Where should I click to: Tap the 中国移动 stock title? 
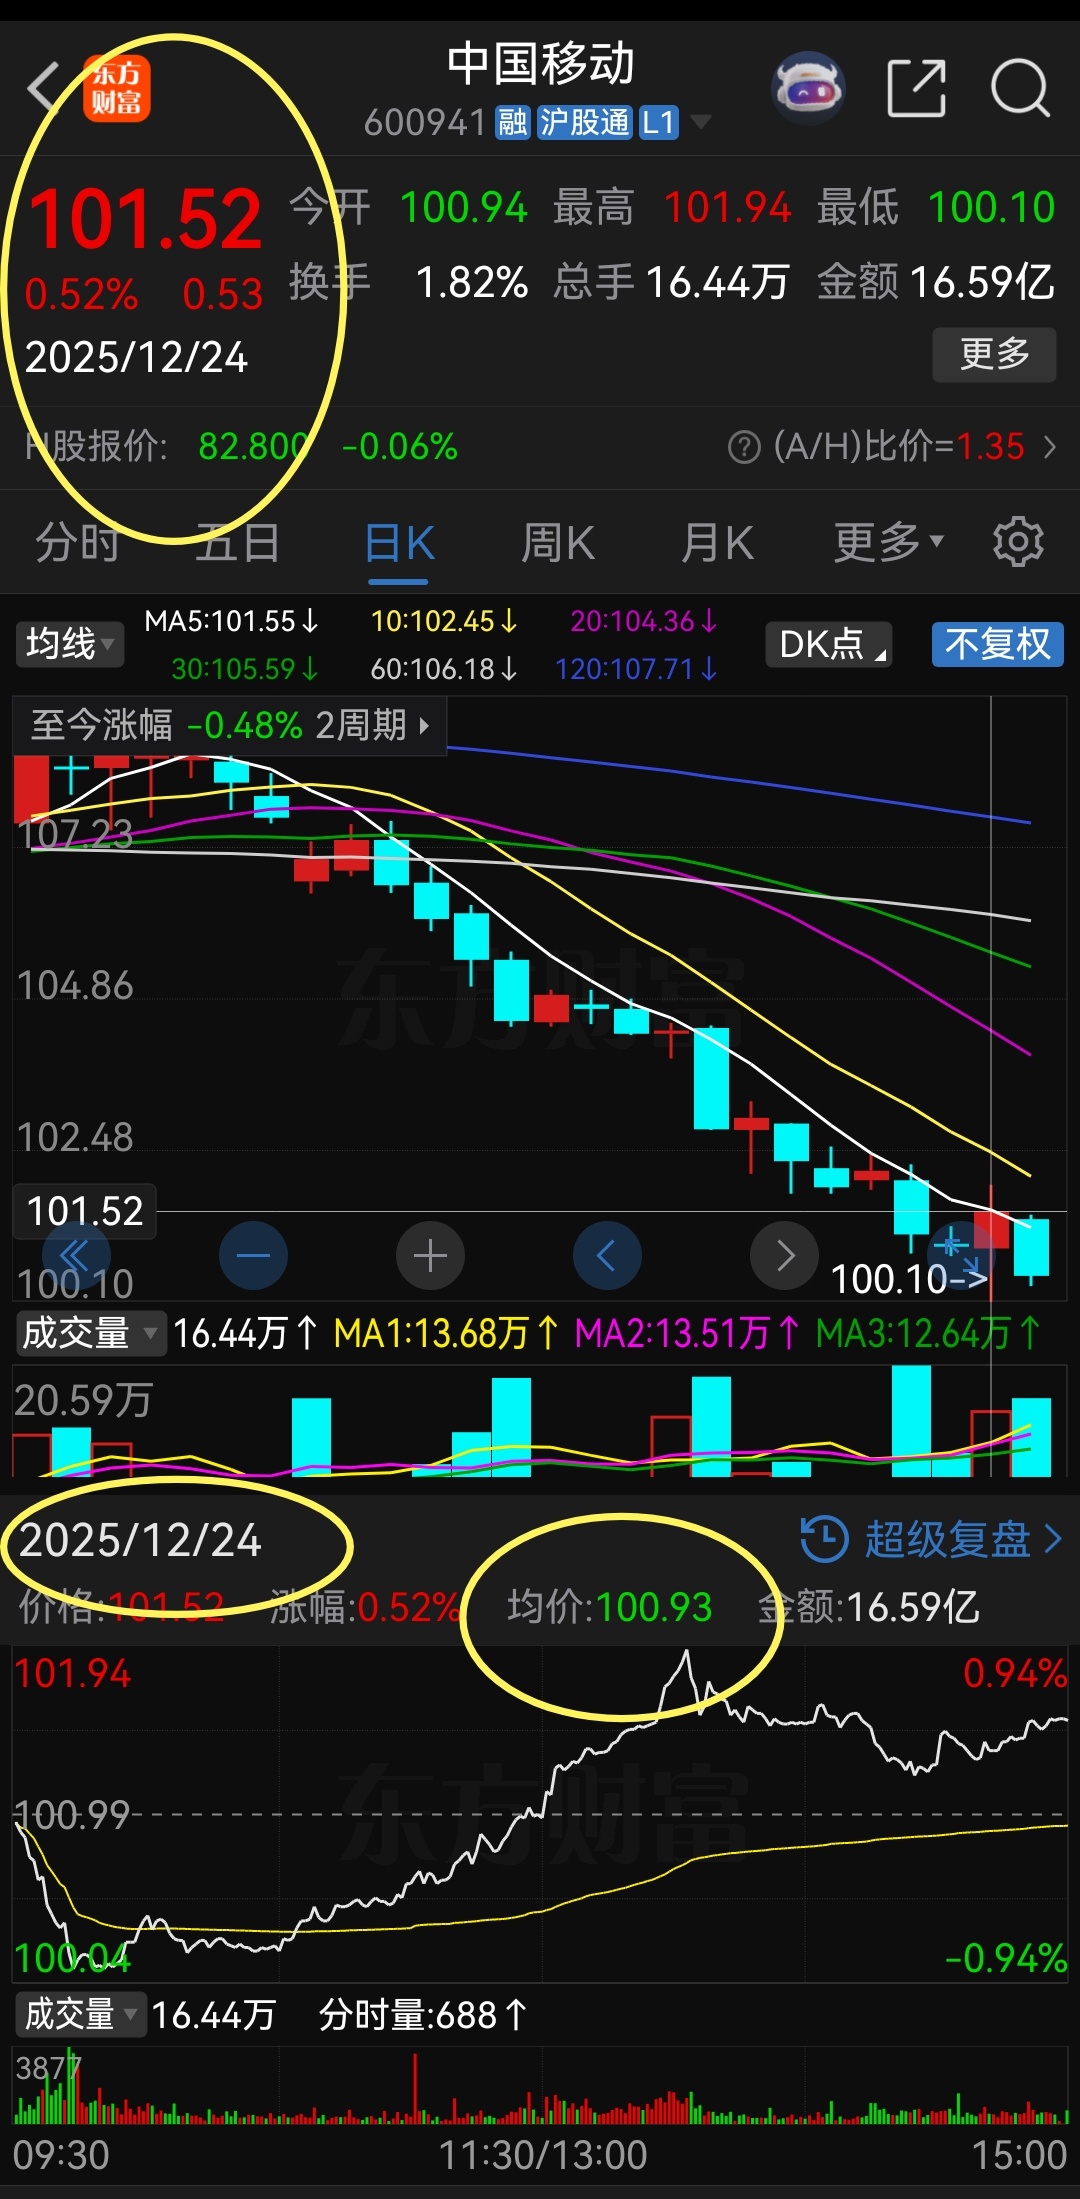540,64
